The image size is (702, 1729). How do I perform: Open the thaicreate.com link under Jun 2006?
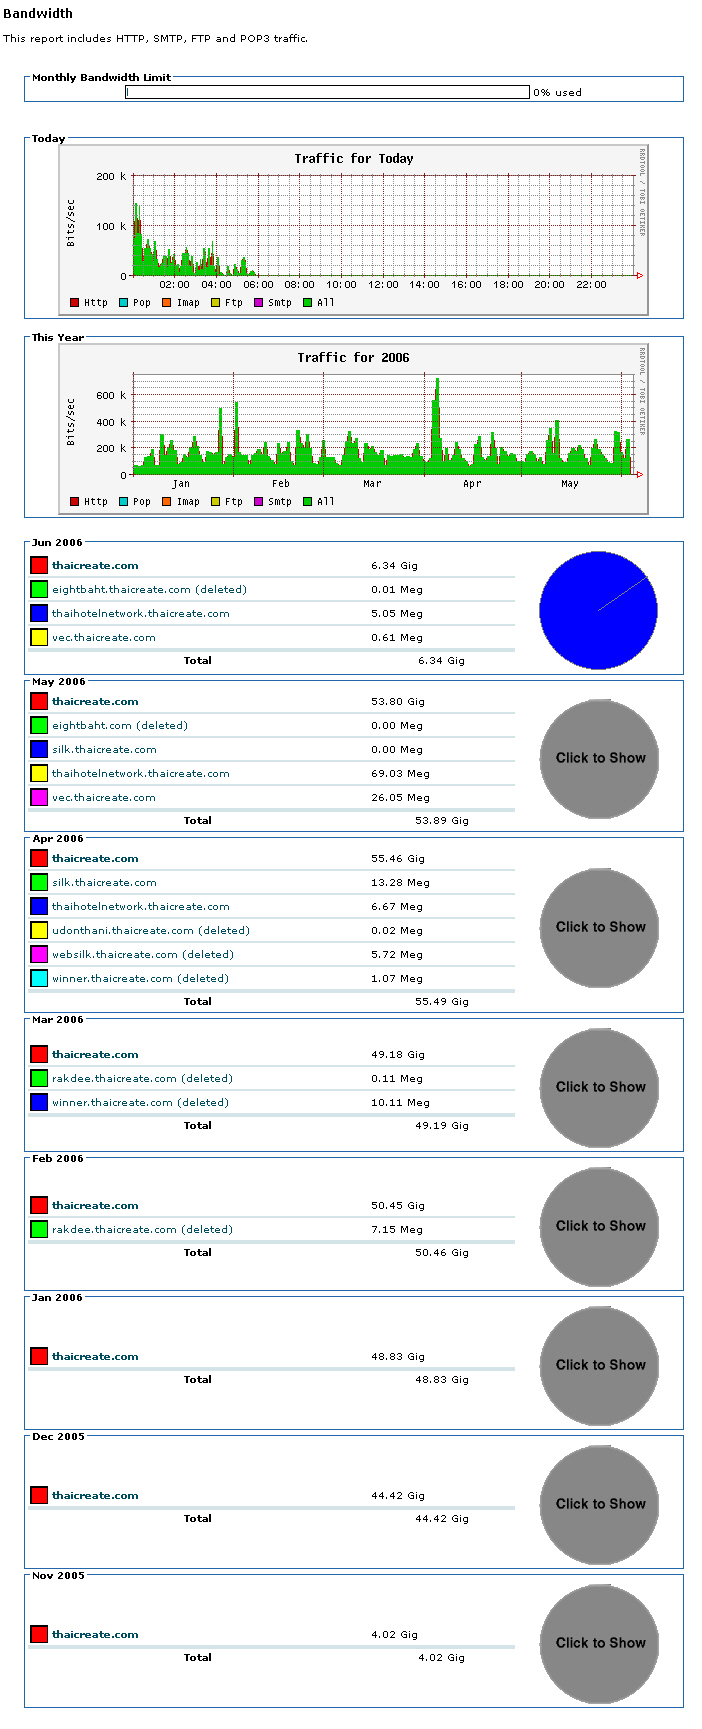pyautogui.click(x=95, y=566)
